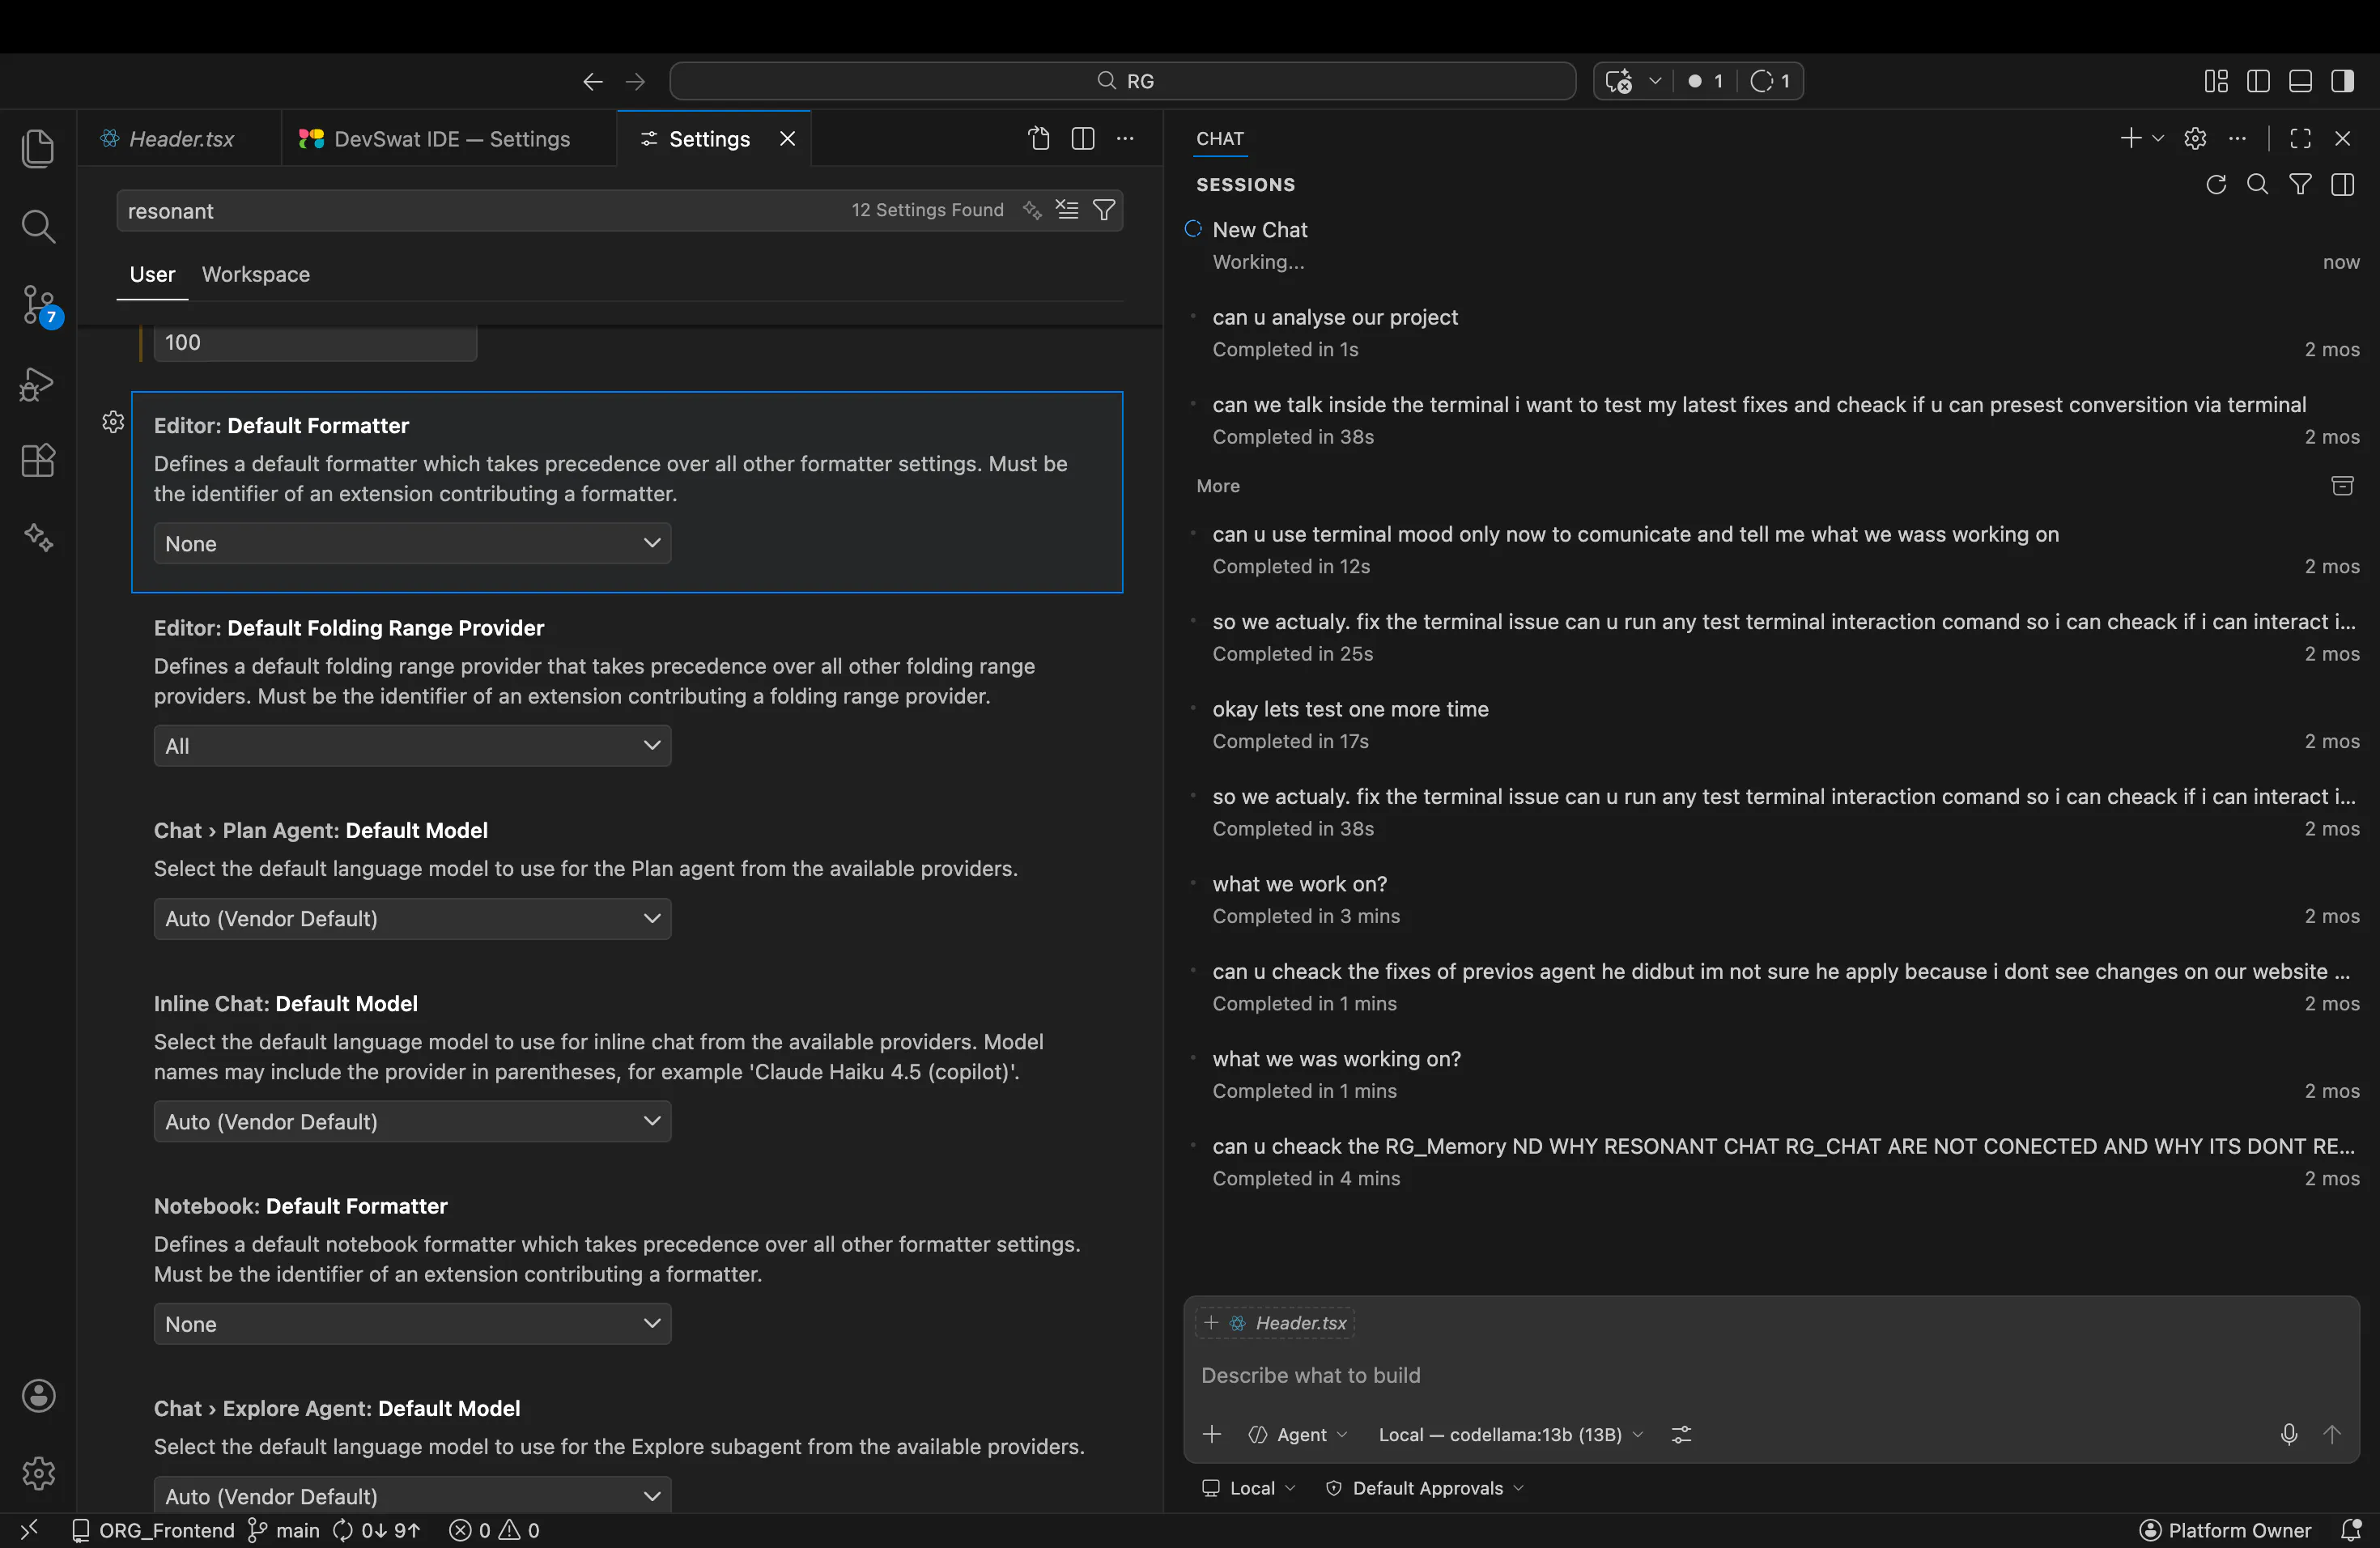Open the Accounts menu icon
The width and height of the screenshot is (2380, 1548).
coord(38,1396)
